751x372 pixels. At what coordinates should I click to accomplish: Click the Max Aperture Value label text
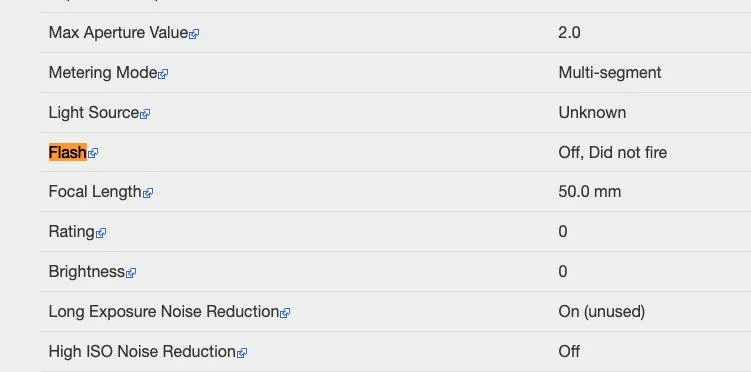click(x=118, y=33)
